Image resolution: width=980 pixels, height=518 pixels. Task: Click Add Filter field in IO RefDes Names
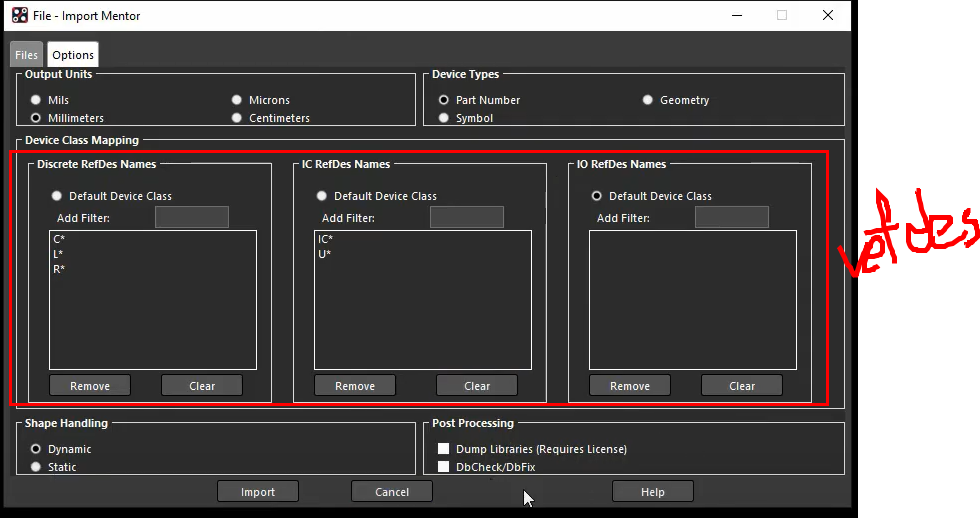click(x=732, y=217)
